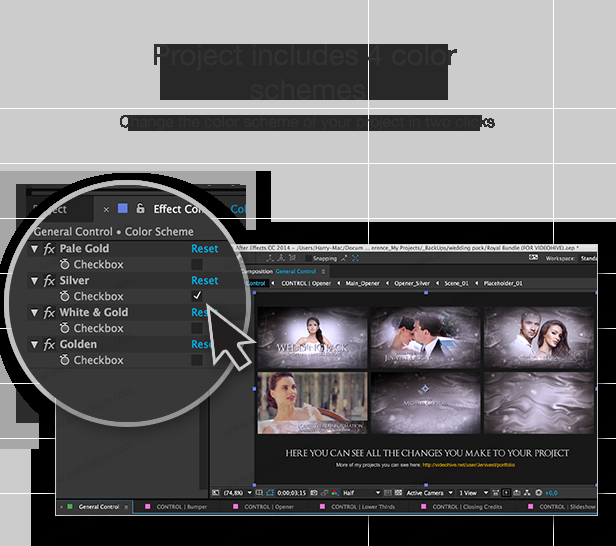Click Reset for the Silver effect
Viewport: 616px width, 546px height.
204,280
